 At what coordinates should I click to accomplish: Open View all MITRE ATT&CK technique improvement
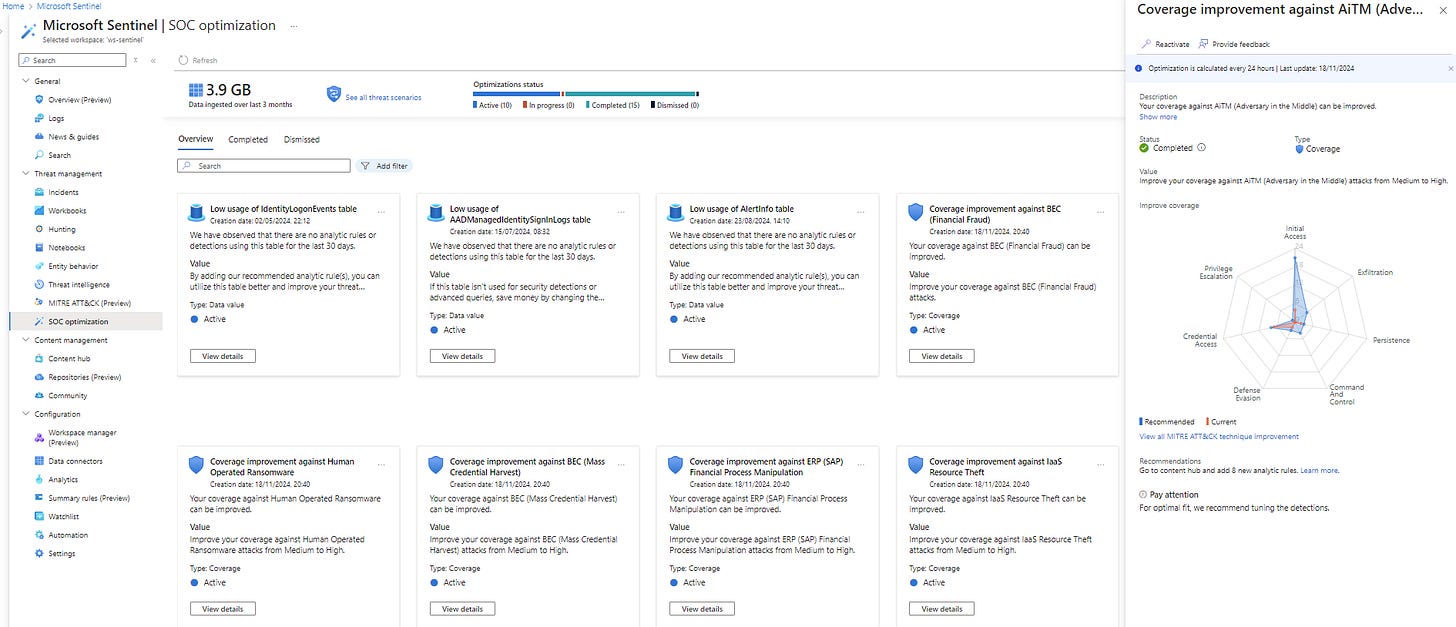pos(1219,437)
